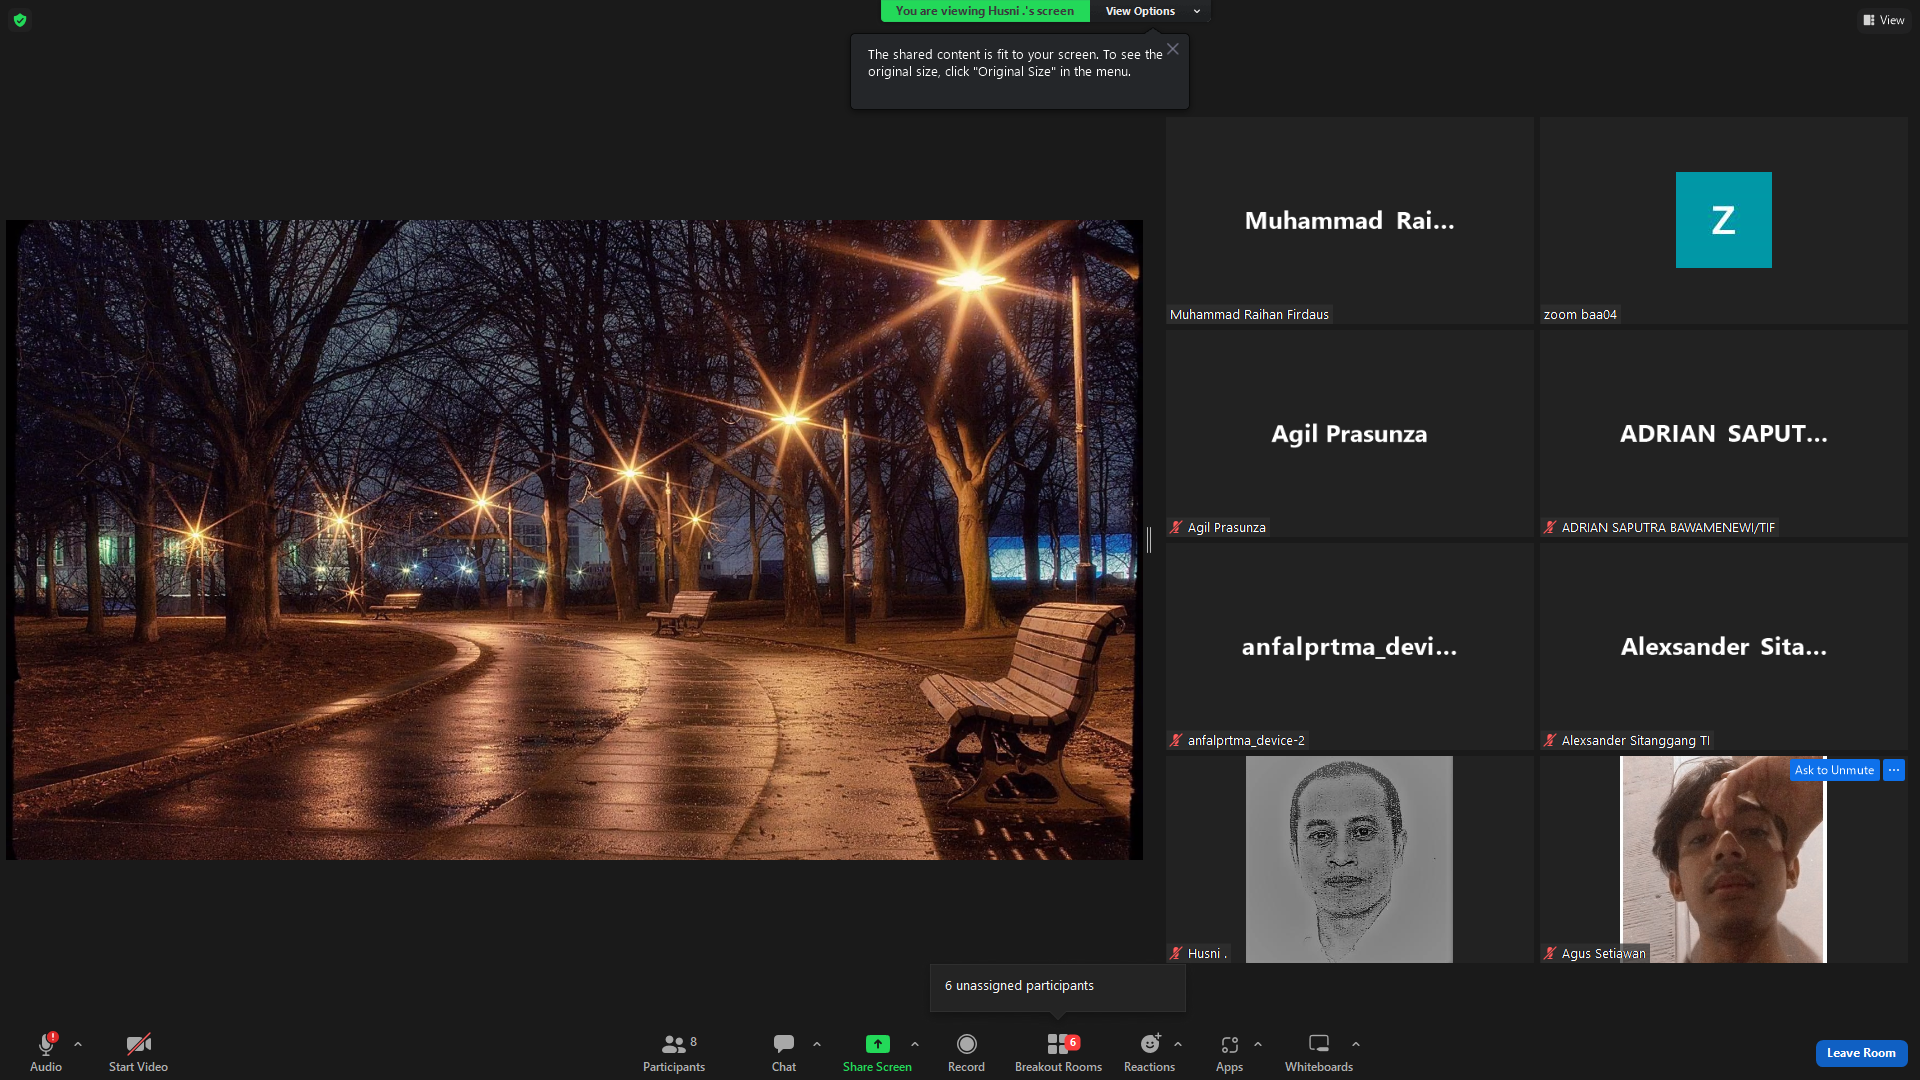
Task: Expand the Whiteboards options caret
Action: coord(1356,1044)
